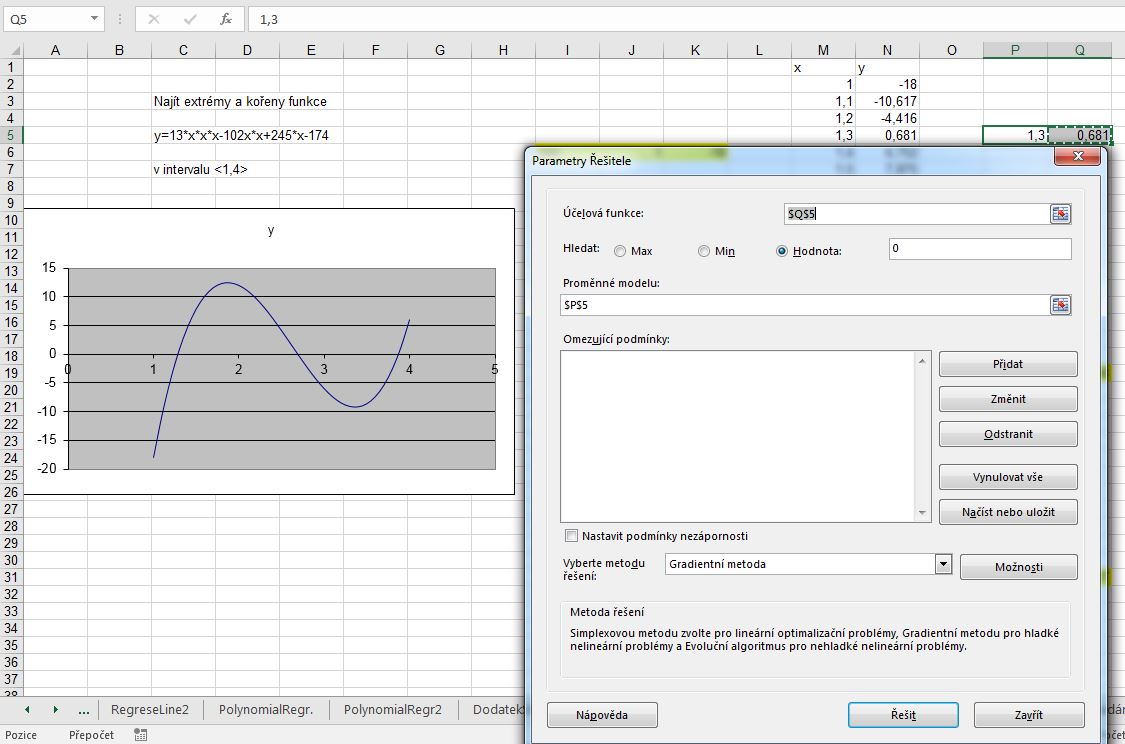
Task: Click the sheet tabs ellipsis button
Action: click(x=84, y=710)
